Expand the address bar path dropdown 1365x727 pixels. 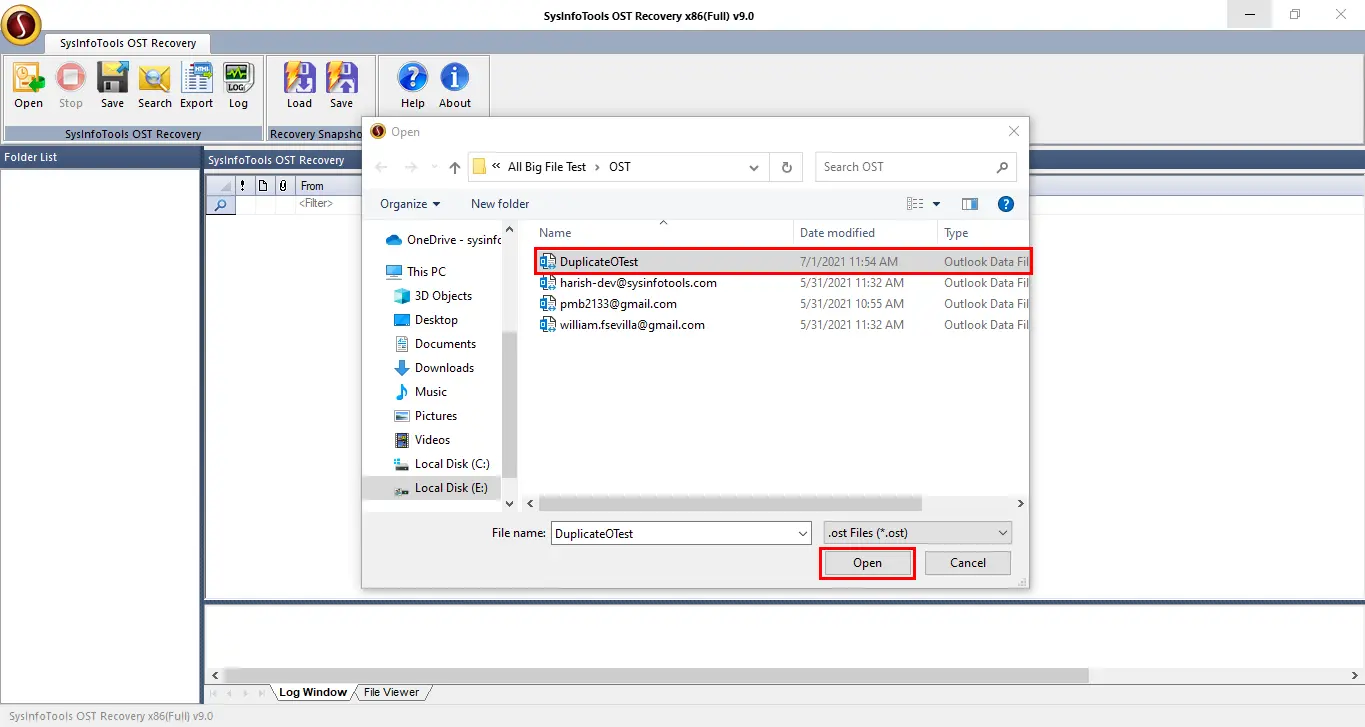coord(756,167)
